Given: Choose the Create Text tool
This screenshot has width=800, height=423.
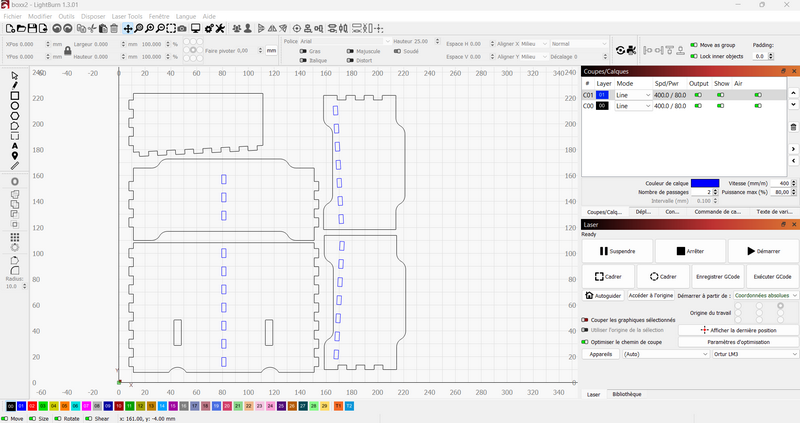Looking at the screenshot, I should (14, 146).
